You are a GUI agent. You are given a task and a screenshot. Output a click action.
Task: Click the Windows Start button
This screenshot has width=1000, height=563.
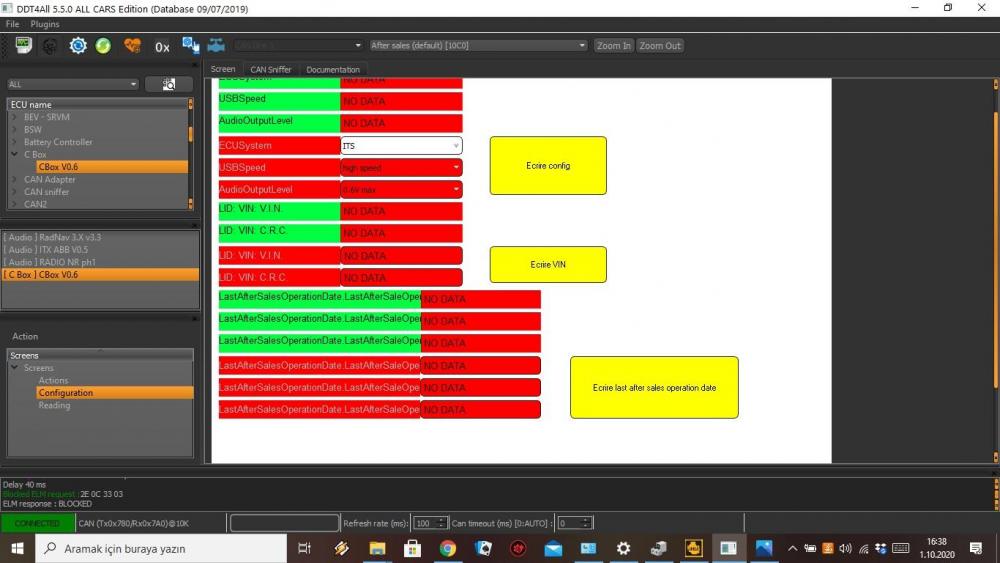click(x=17, y=548)
